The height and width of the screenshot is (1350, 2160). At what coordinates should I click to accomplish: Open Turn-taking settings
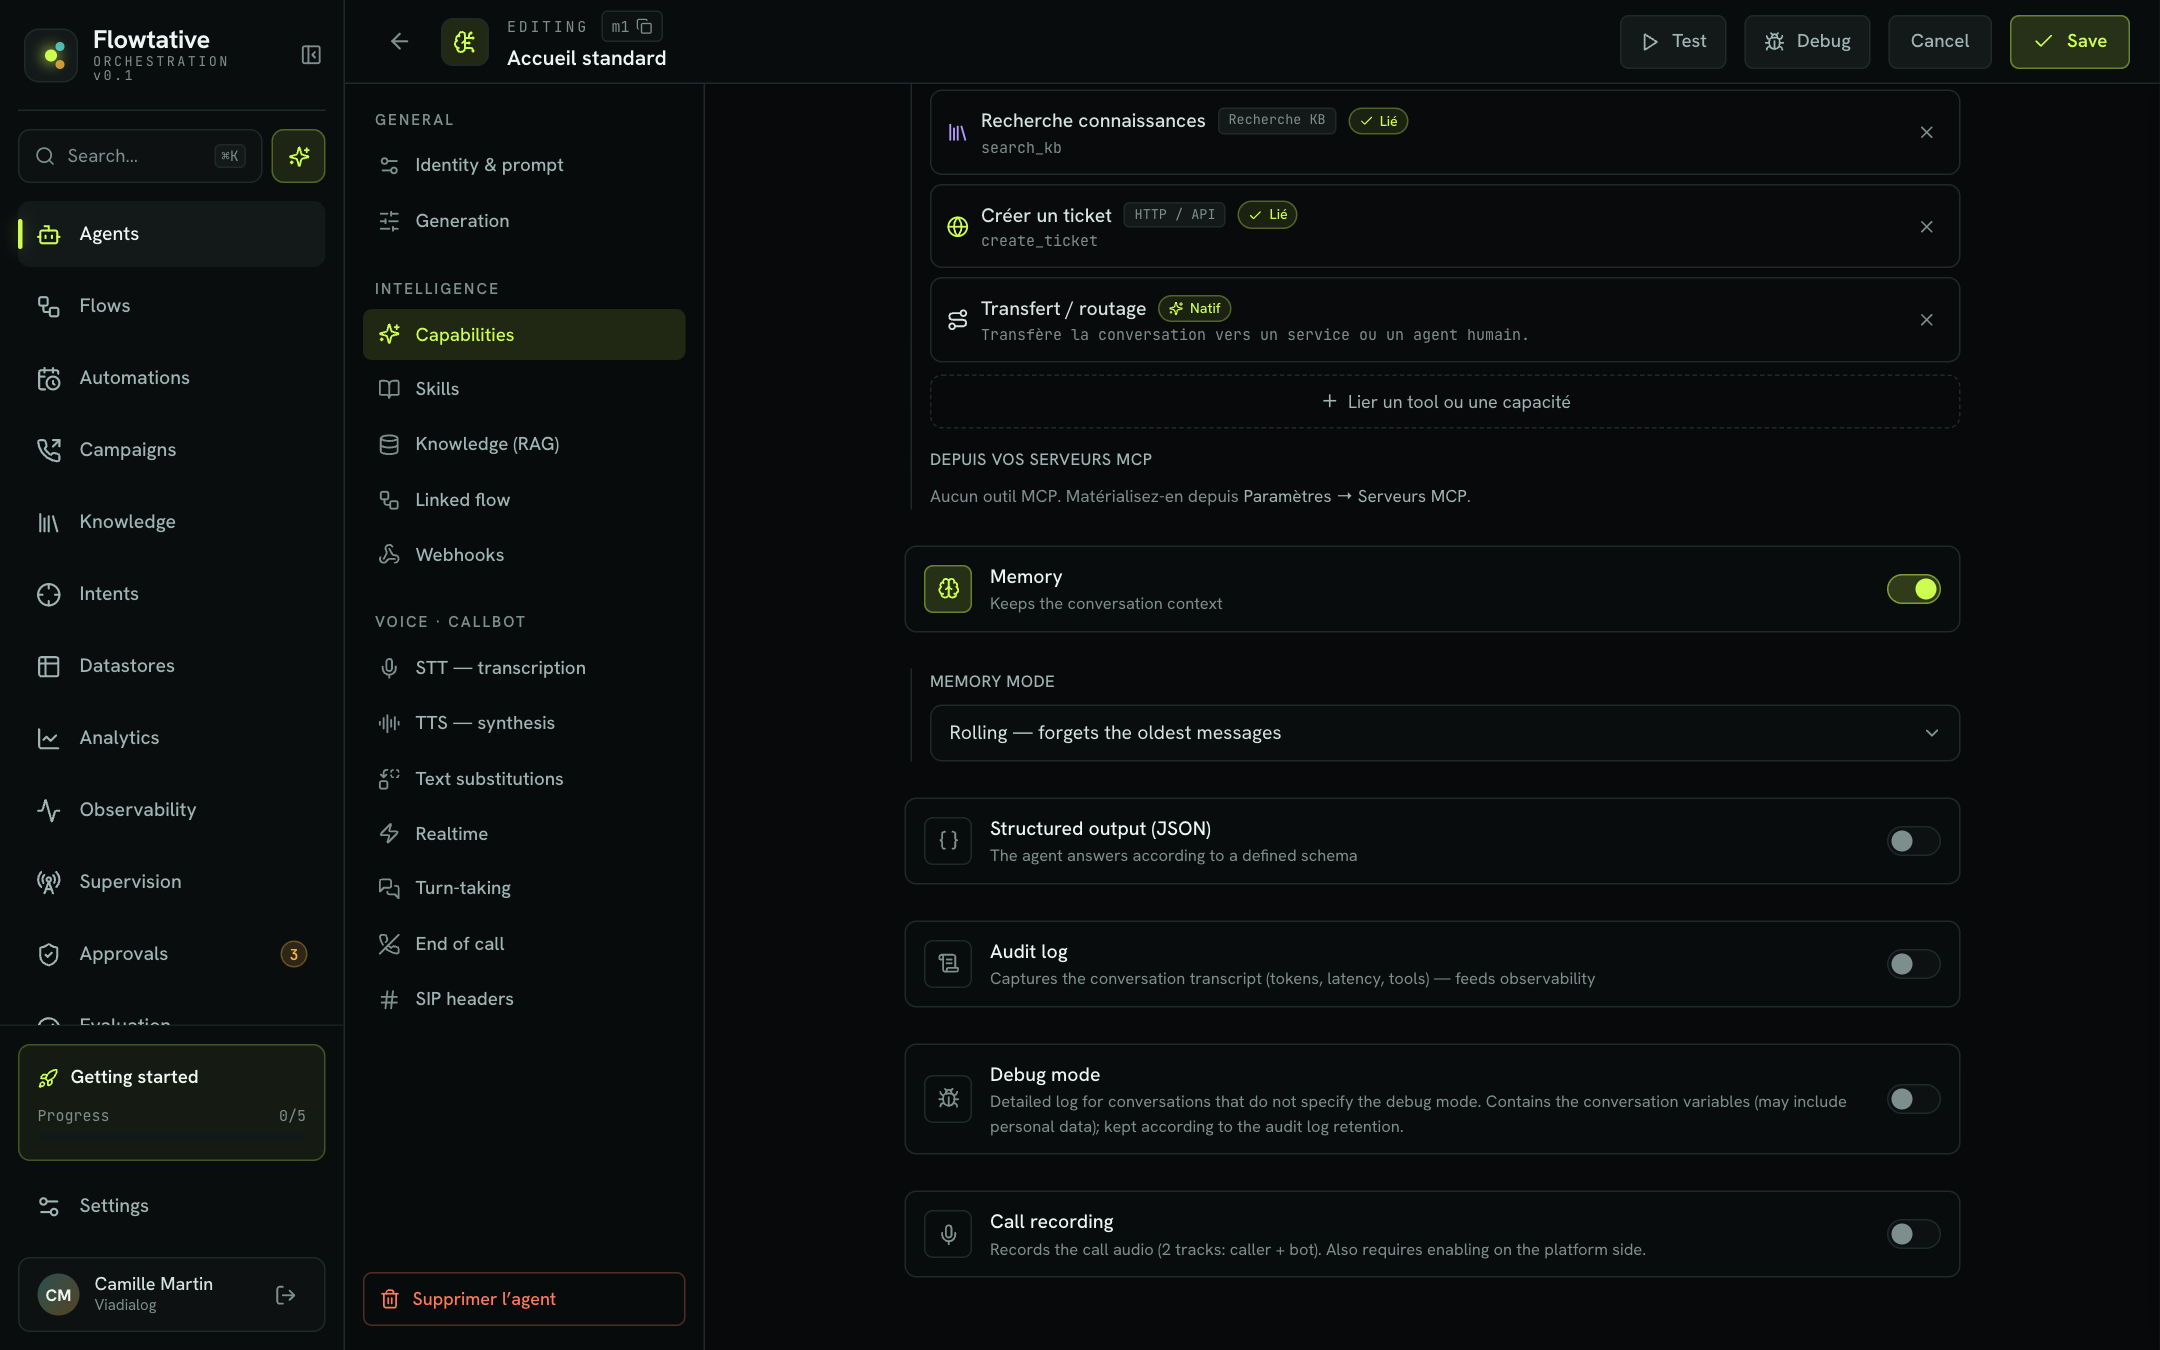click(x=524, y=888)
